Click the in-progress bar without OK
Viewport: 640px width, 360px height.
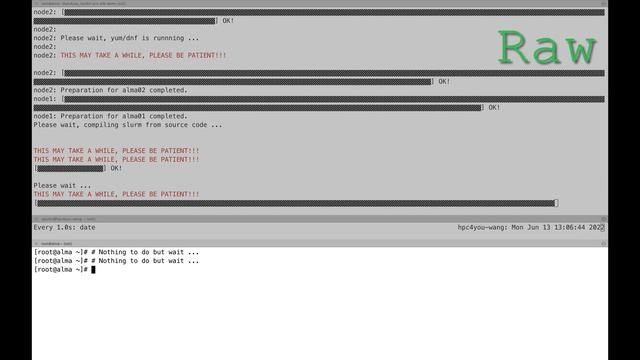296,203
